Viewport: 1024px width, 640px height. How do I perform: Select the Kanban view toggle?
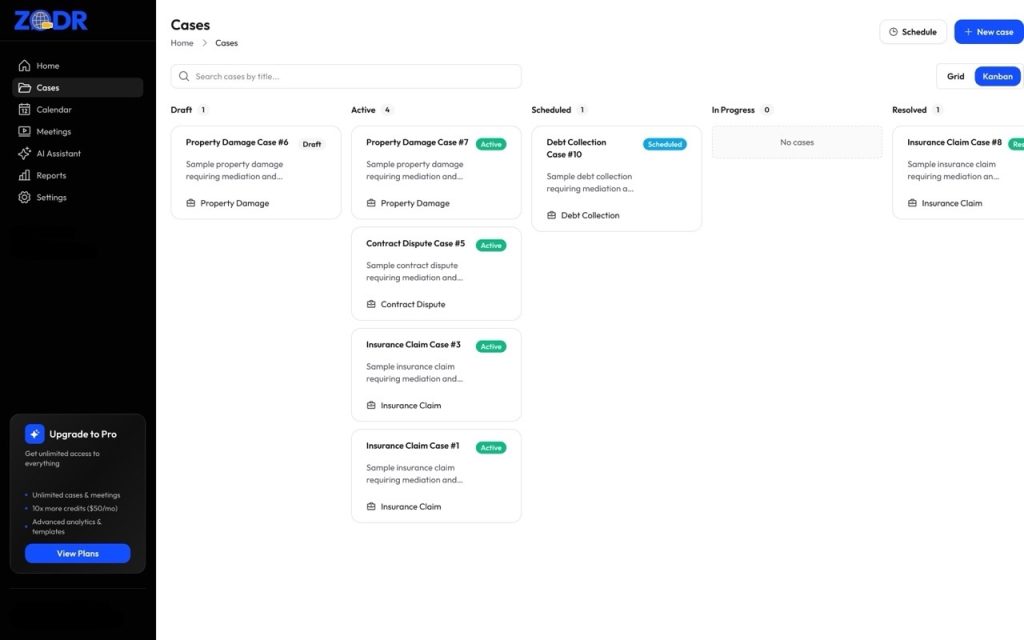997,76
